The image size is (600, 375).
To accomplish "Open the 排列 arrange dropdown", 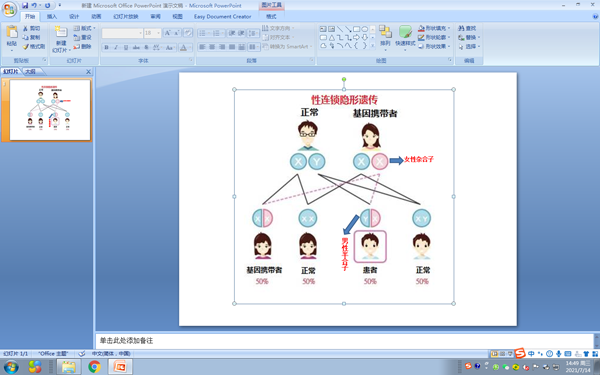I will tap(385, 38).
